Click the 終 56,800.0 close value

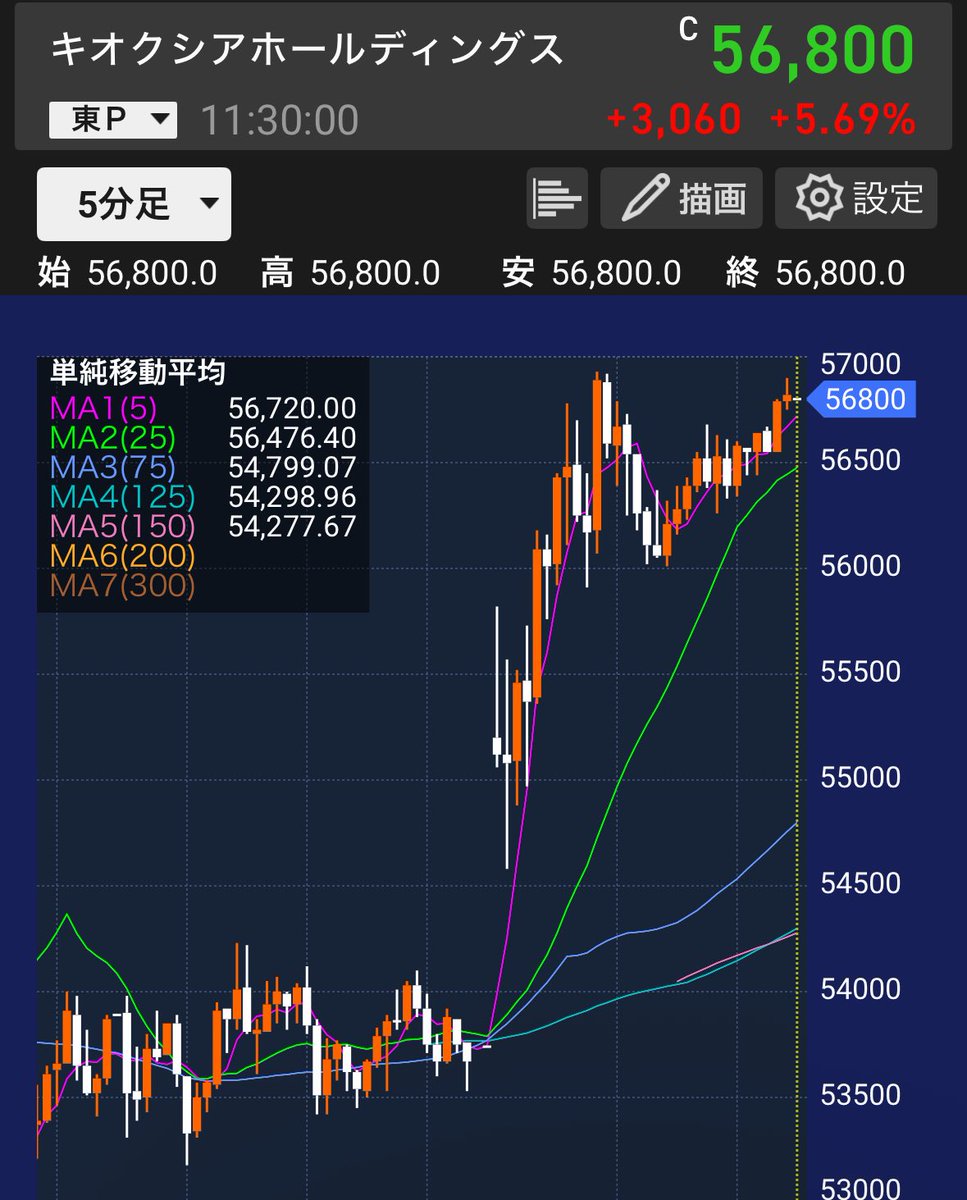click(816, 272)
